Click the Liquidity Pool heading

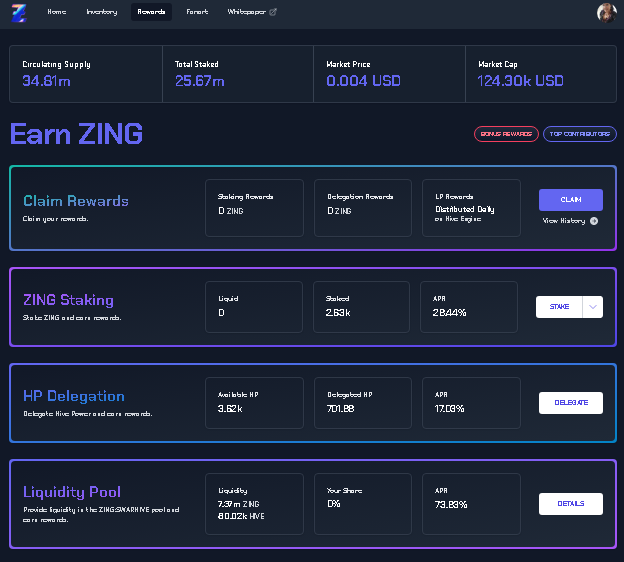(x=72, y=492)
